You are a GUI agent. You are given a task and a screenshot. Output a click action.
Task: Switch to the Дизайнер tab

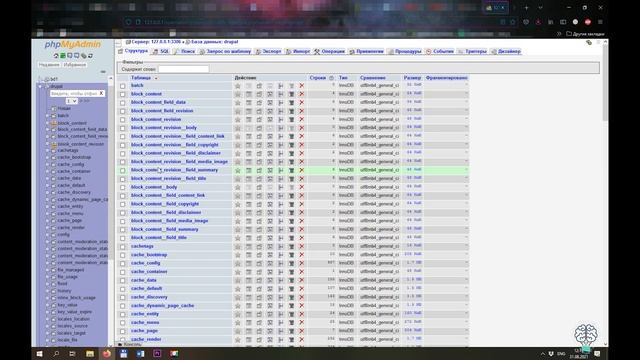click(x=506, y=51)
